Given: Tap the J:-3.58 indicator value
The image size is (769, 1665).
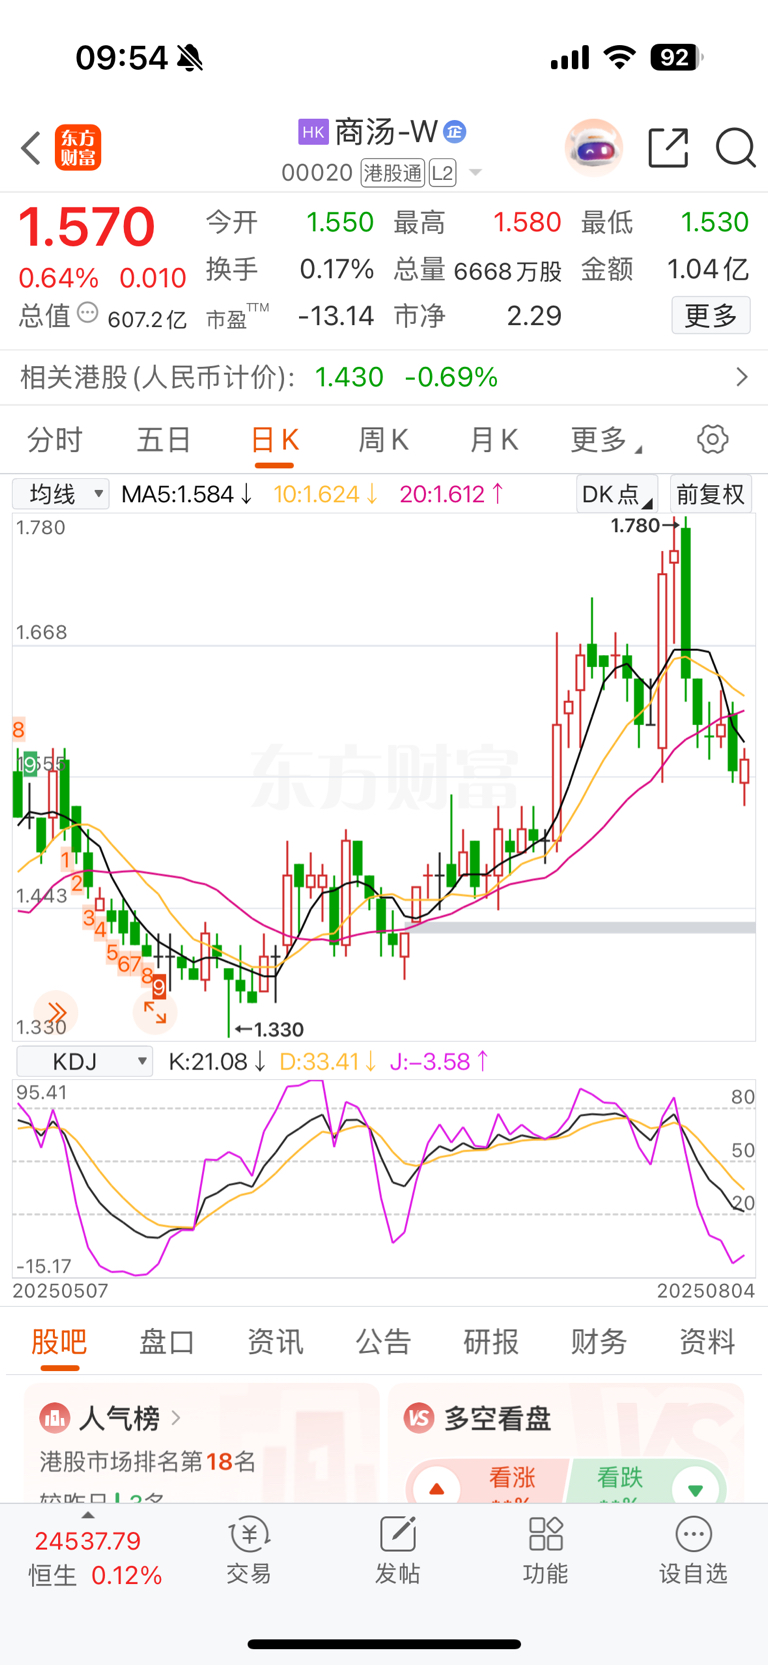Looking at the screenshot, I should coord(439,1061).
